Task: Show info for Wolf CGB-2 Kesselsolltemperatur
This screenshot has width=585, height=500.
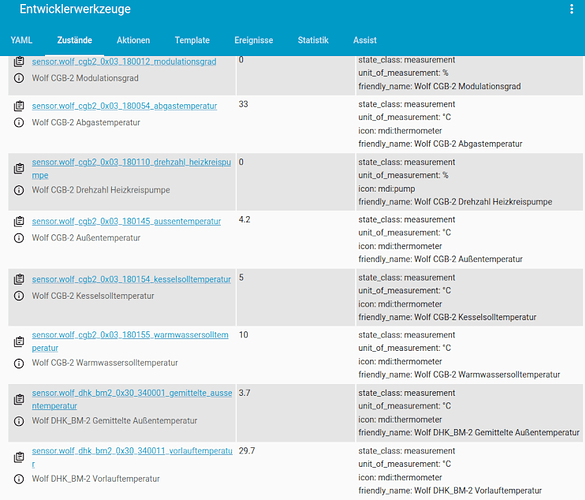Action: [19, 296]
